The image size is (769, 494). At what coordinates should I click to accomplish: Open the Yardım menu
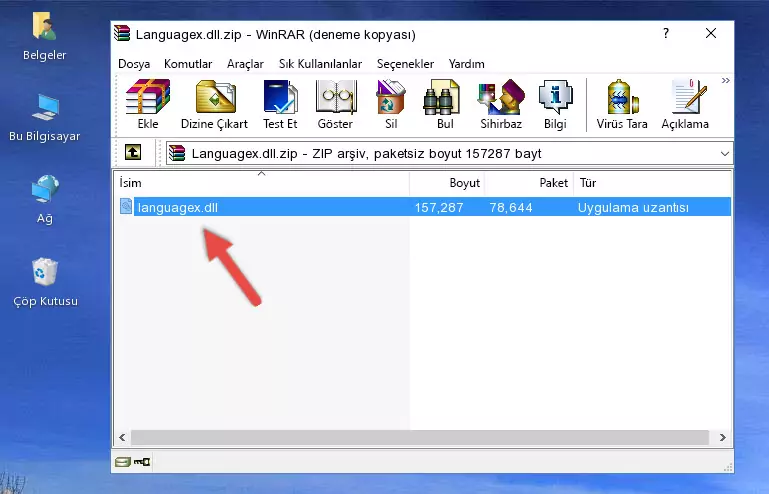pos(466,64)
